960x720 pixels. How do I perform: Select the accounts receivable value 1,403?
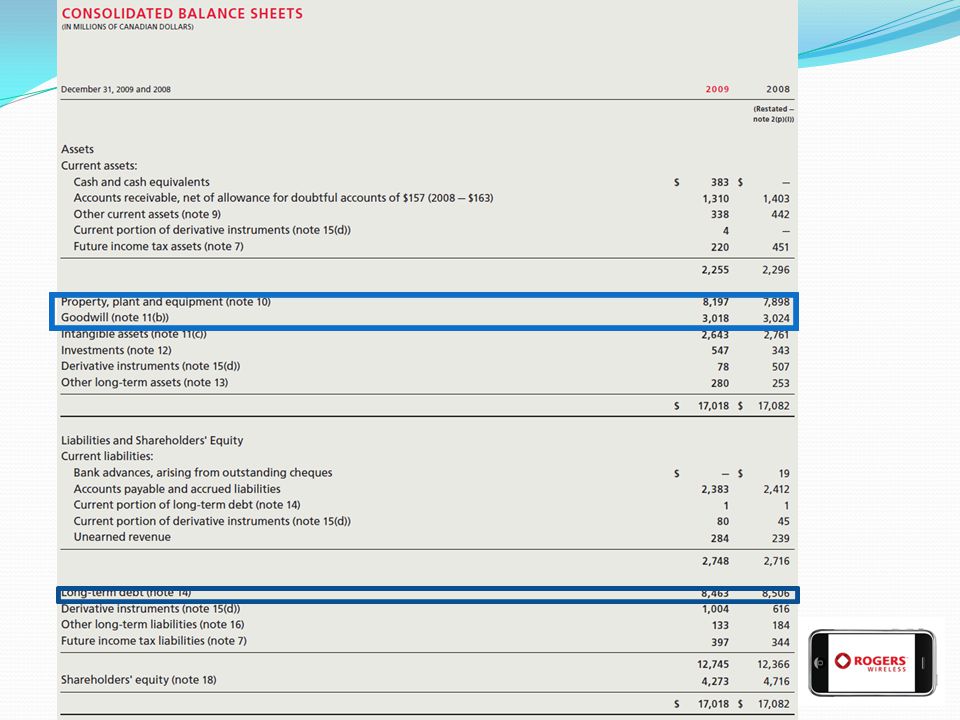pyautogui.click(x=776, y=199)
